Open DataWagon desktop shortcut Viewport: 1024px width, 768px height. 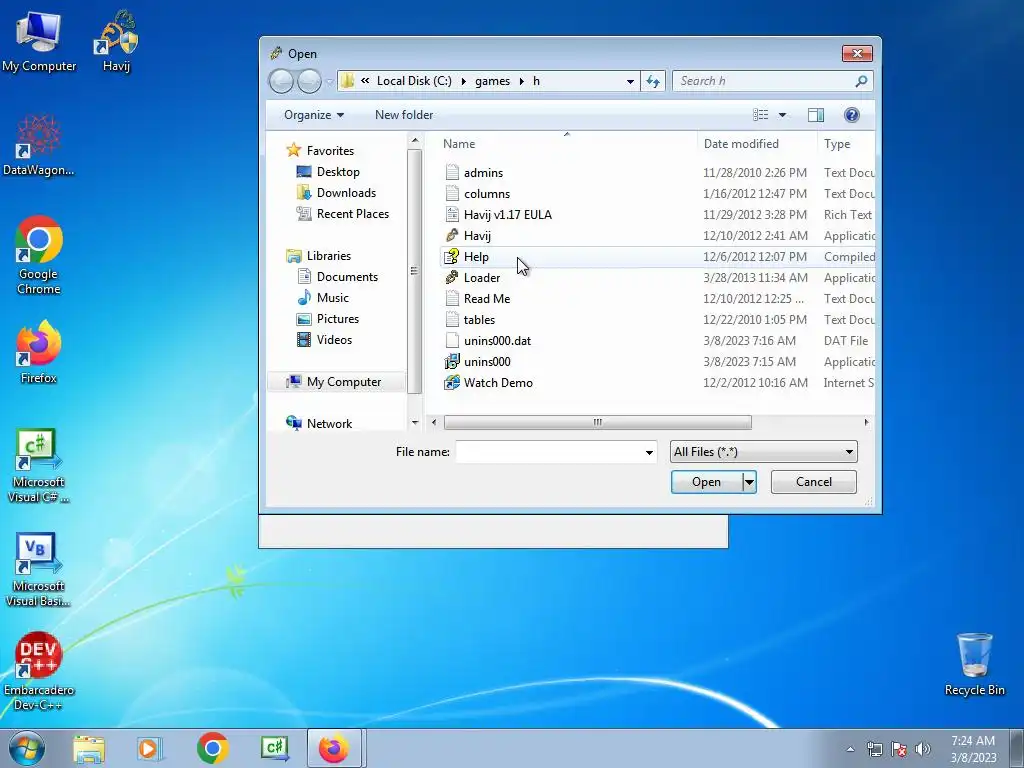click(x=39, y=146)
